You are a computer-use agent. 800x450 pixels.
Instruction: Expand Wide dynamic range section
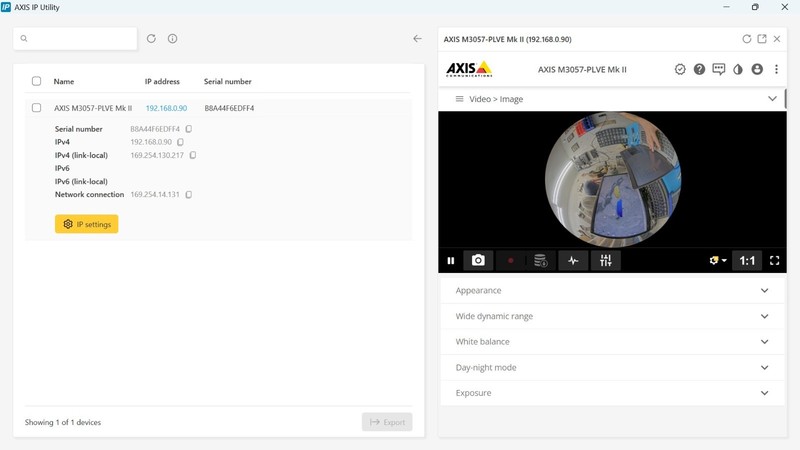point(612,316)
